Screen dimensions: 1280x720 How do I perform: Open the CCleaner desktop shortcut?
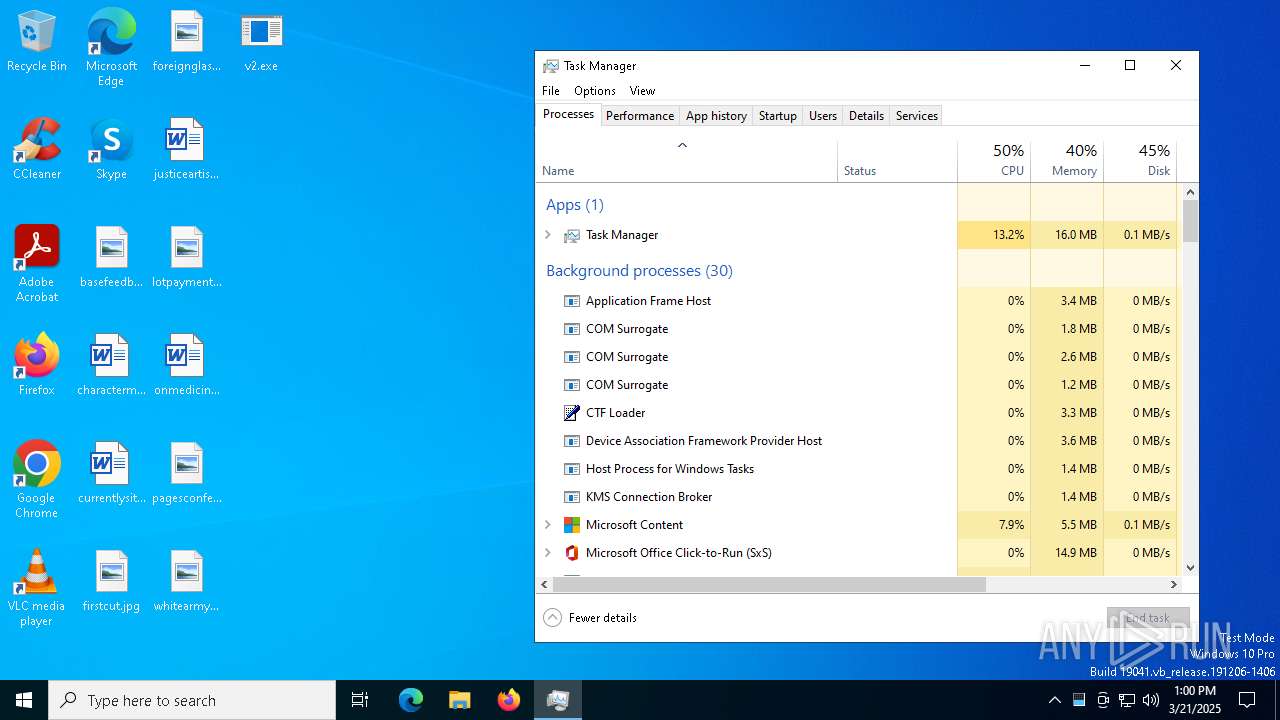pos(37,141)
